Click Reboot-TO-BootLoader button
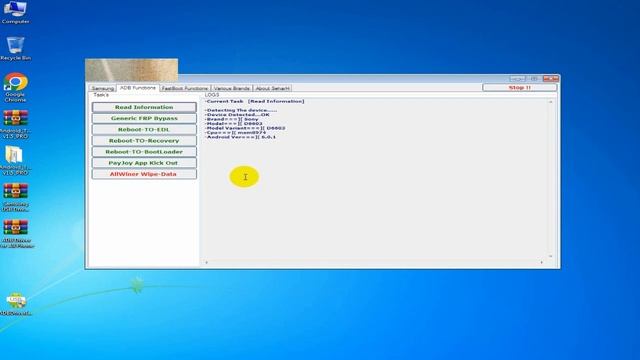The width and height of the screenshot is (640, 360). [x=144, y=152]
